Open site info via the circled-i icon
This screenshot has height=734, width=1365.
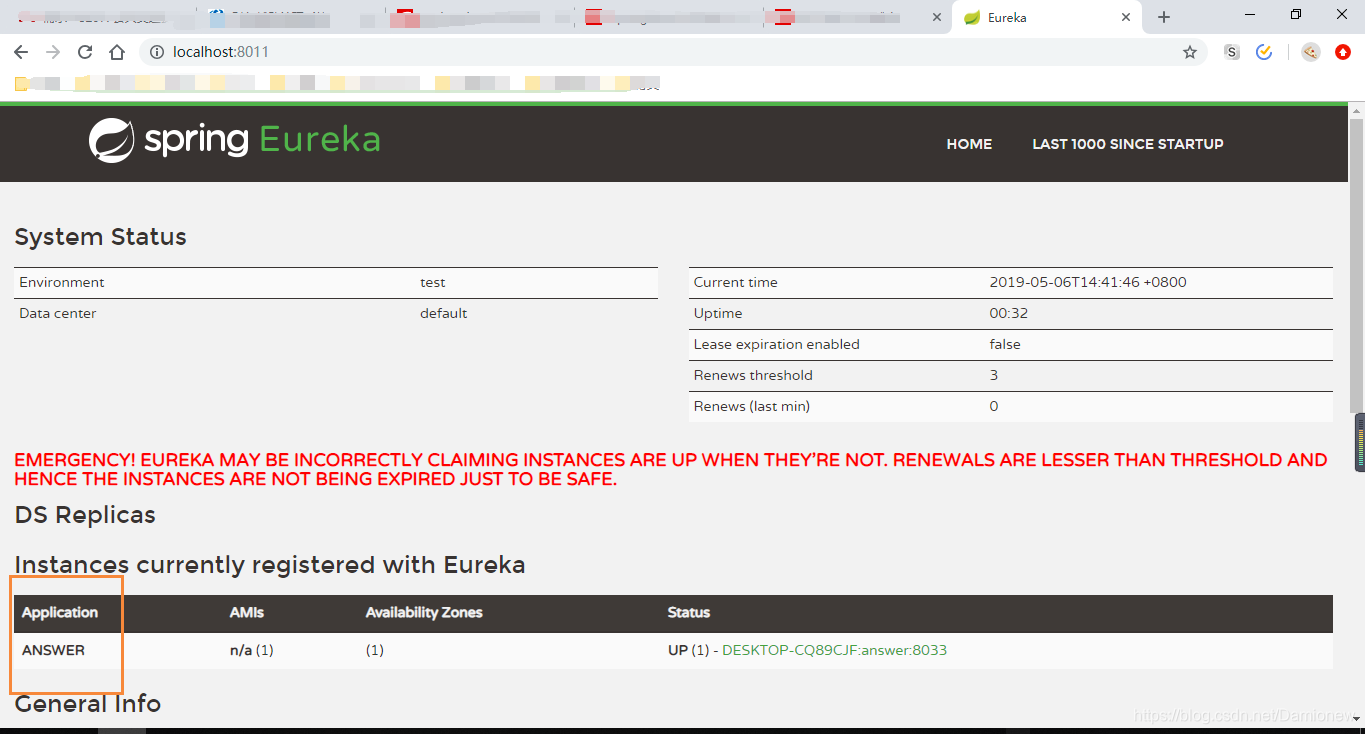pyautogui.click(x=159, y=51)
